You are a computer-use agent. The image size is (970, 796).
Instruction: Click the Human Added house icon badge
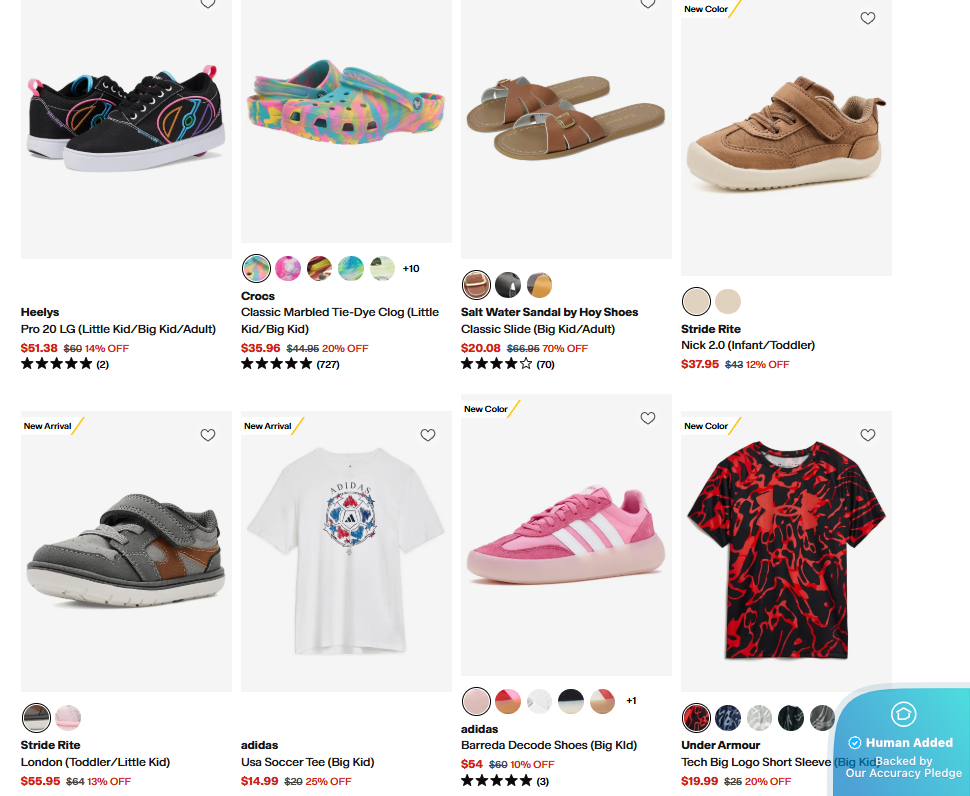(x=903, y=714)
